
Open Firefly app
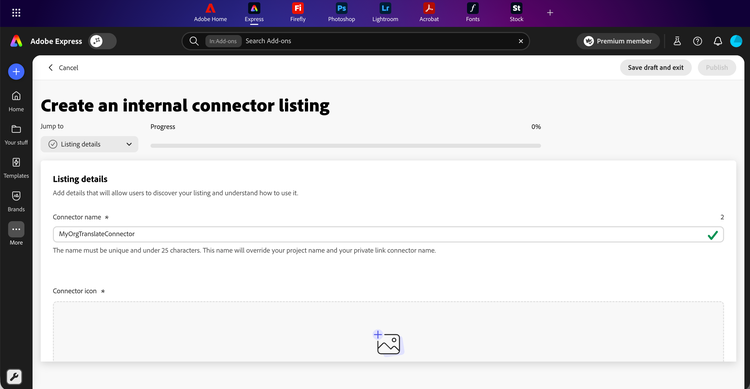tap(298, 12)
